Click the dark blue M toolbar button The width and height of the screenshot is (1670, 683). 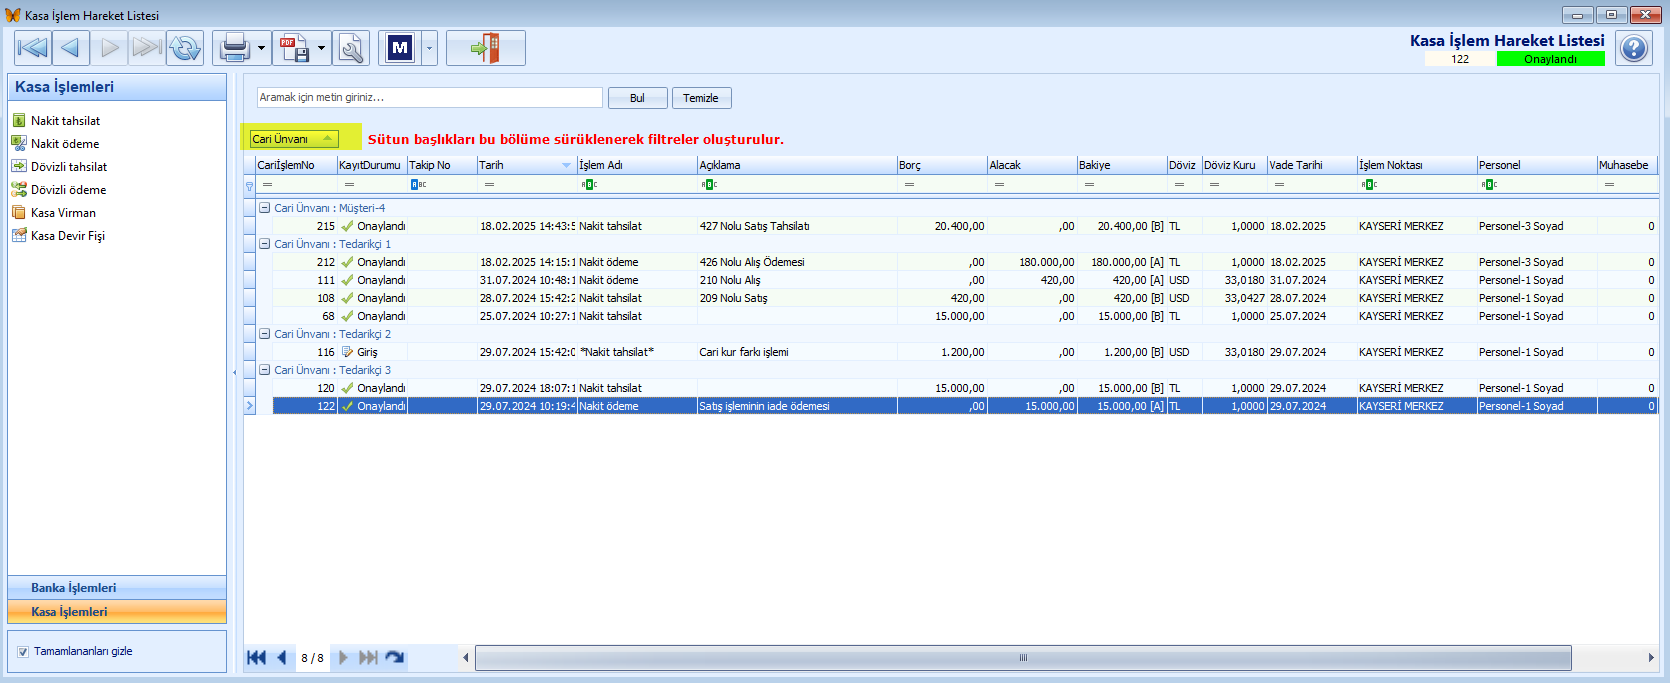point(400,48)
